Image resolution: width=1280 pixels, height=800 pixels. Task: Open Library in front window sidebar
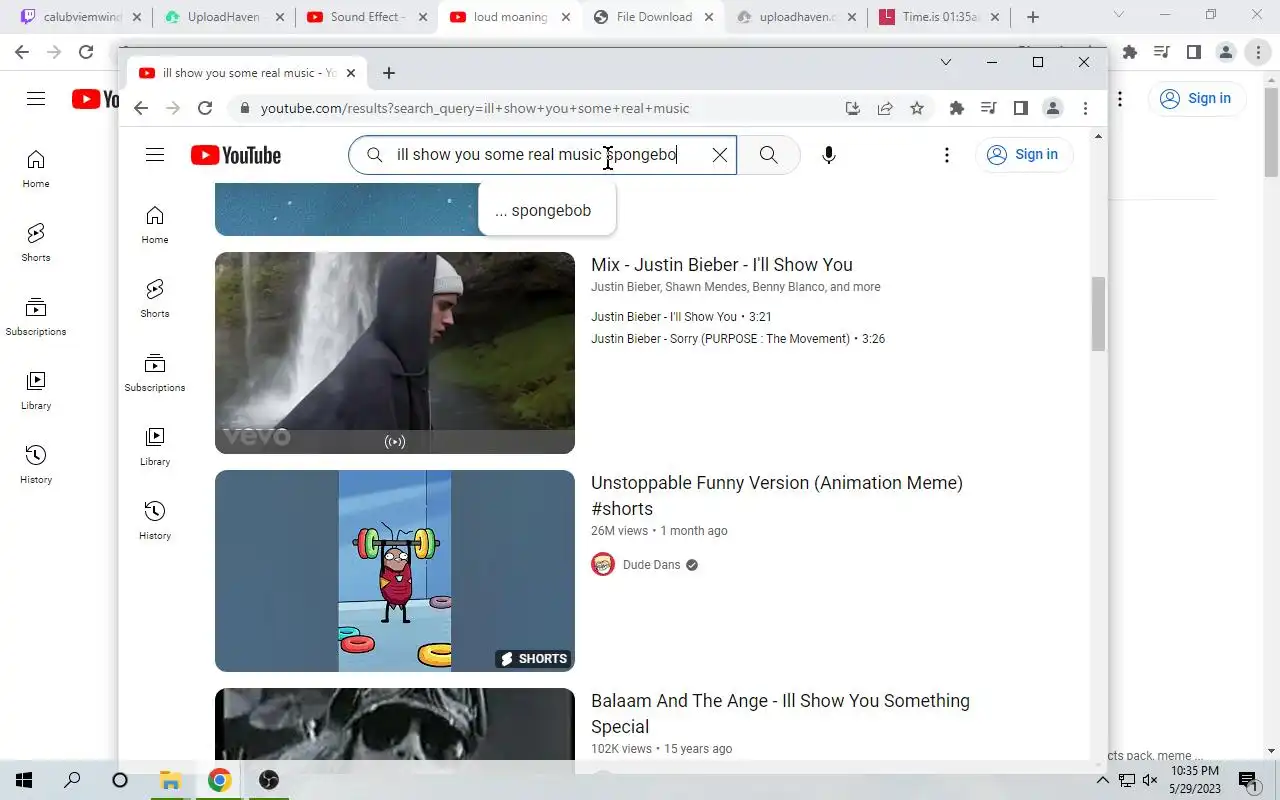click(155, 447)
